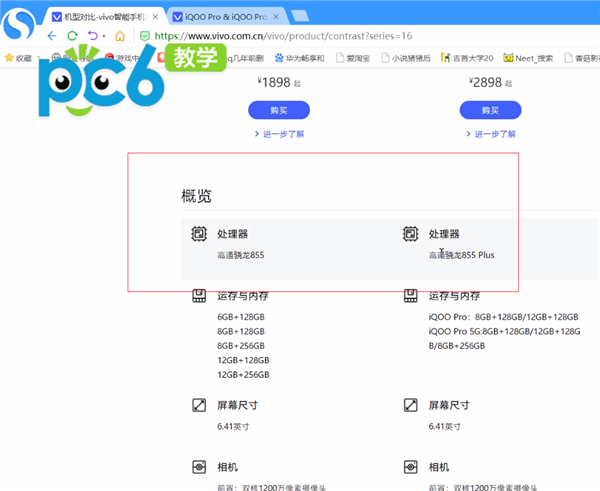Click the 12GB+256GB storage option text
600x491 pixels.
tap(243, 375)
